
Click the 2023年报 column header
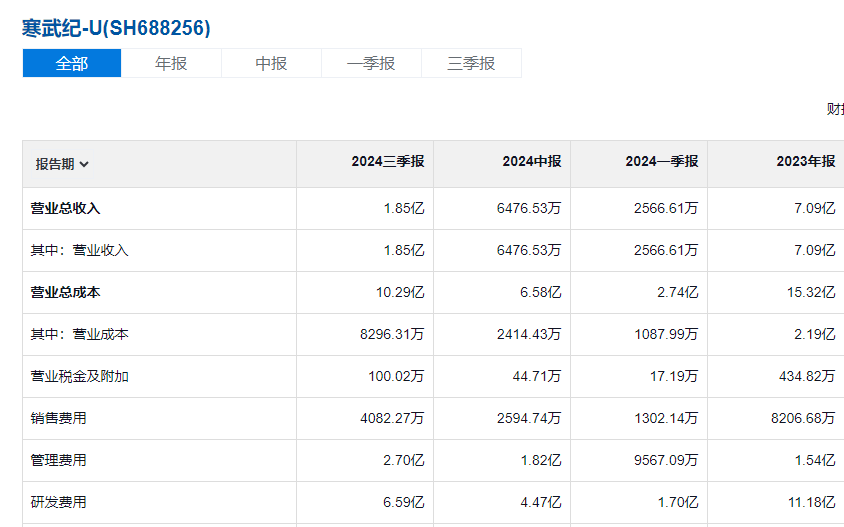(805, 162)
